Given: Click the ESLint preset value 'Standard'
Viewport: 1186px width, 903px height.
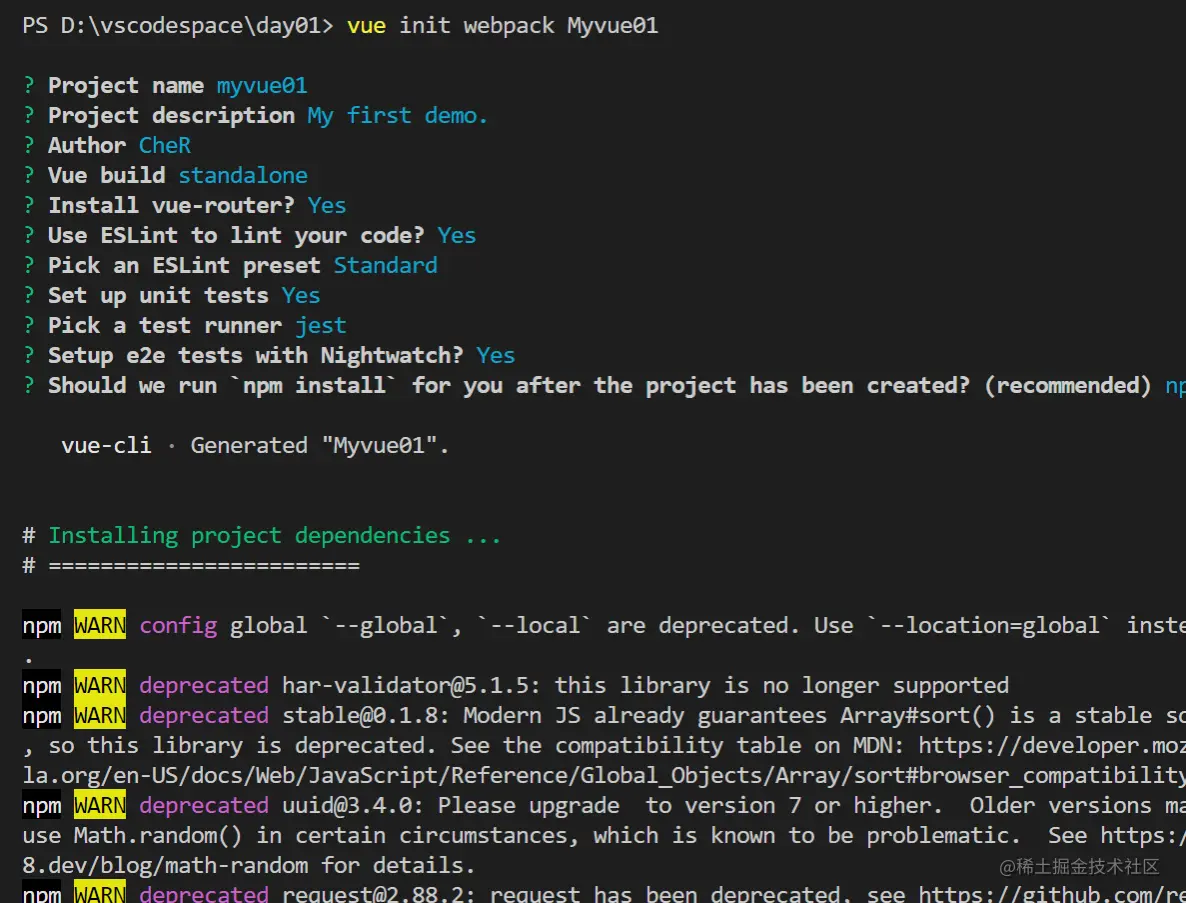Looking at the screenshot, I should [386, 265].
